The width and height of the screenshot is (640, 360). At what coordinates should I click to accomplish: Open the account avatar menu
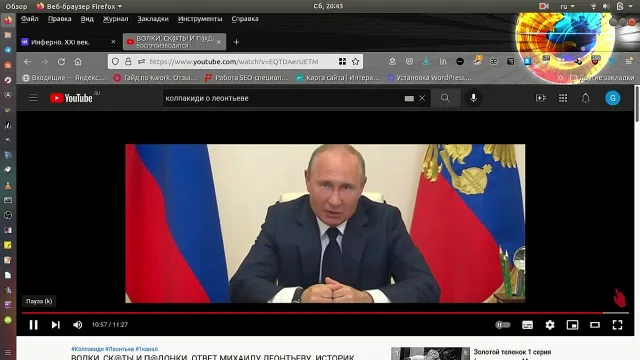click(x=612, y=98)
